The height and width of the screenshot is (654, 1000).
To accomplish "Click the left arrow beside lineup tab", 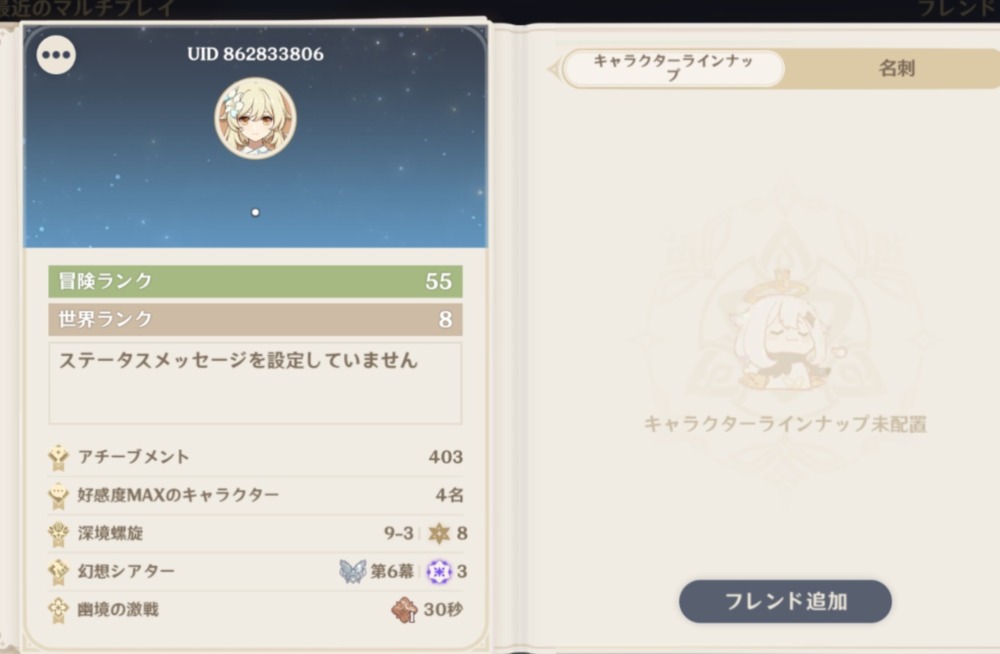I will tap(554, 69).
